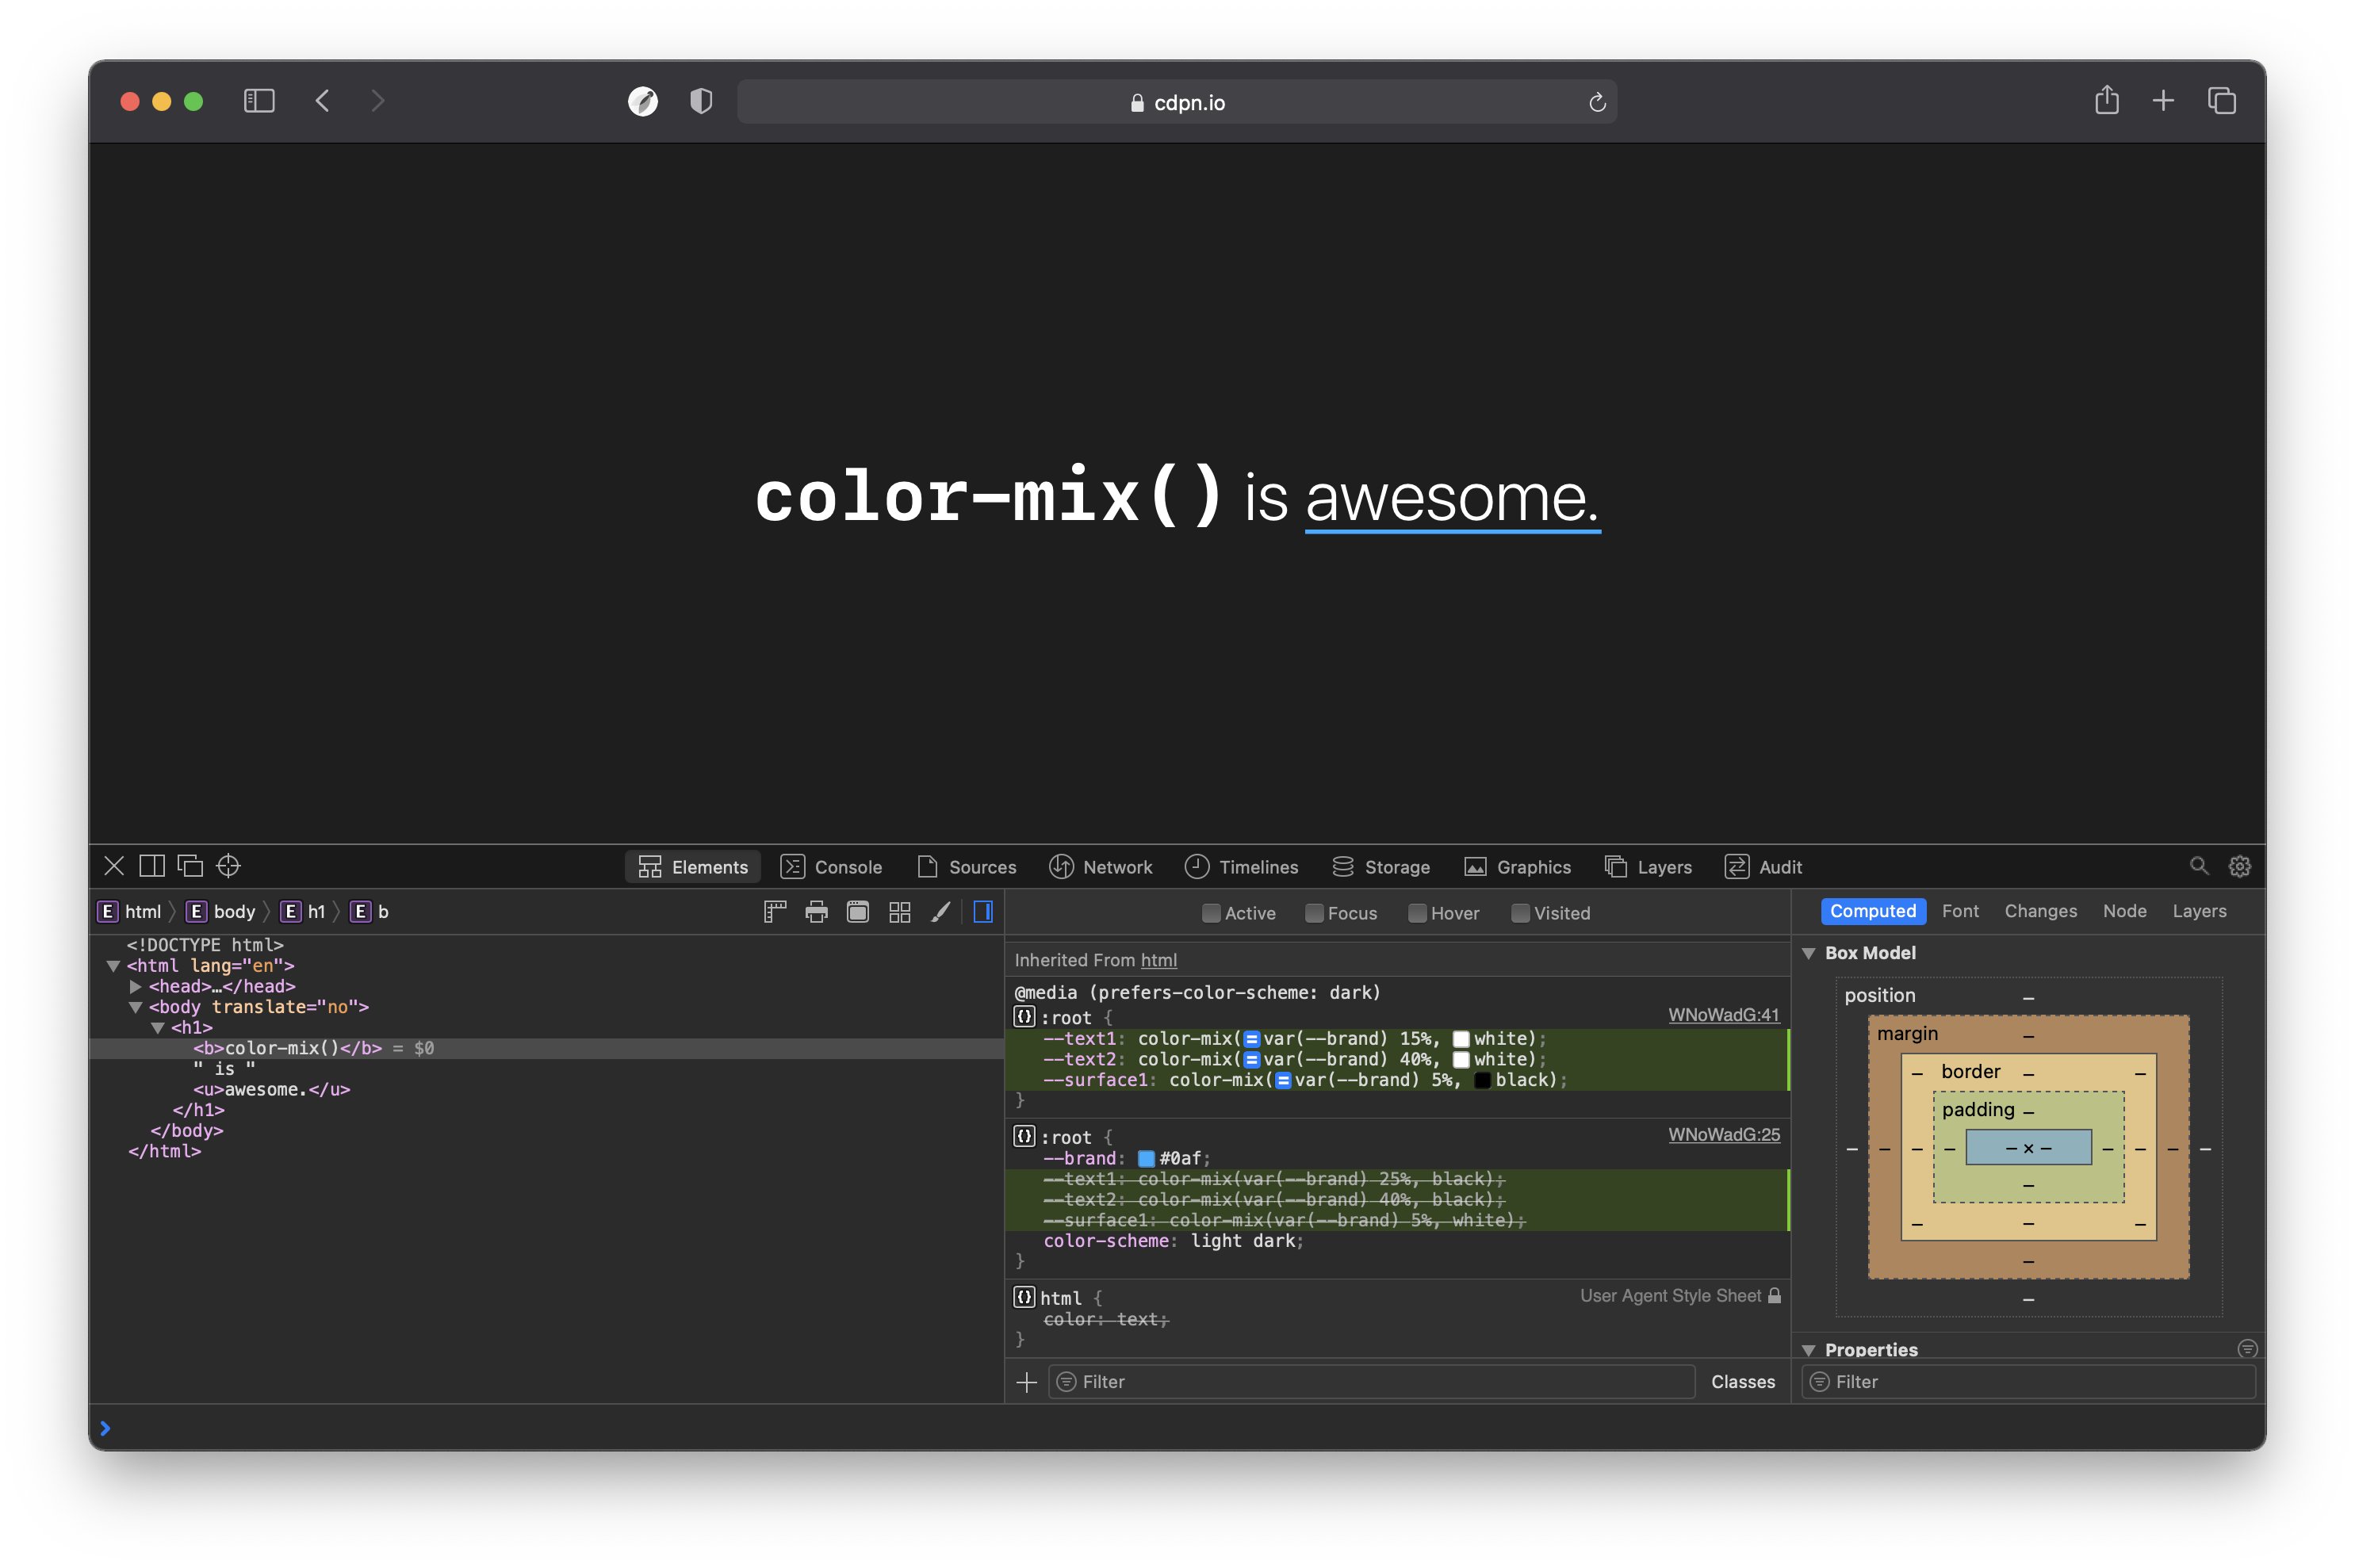Screen dimensions: 2355x1568
Task: Open the Share icon in the toolbar
Action: point(2107,100)
